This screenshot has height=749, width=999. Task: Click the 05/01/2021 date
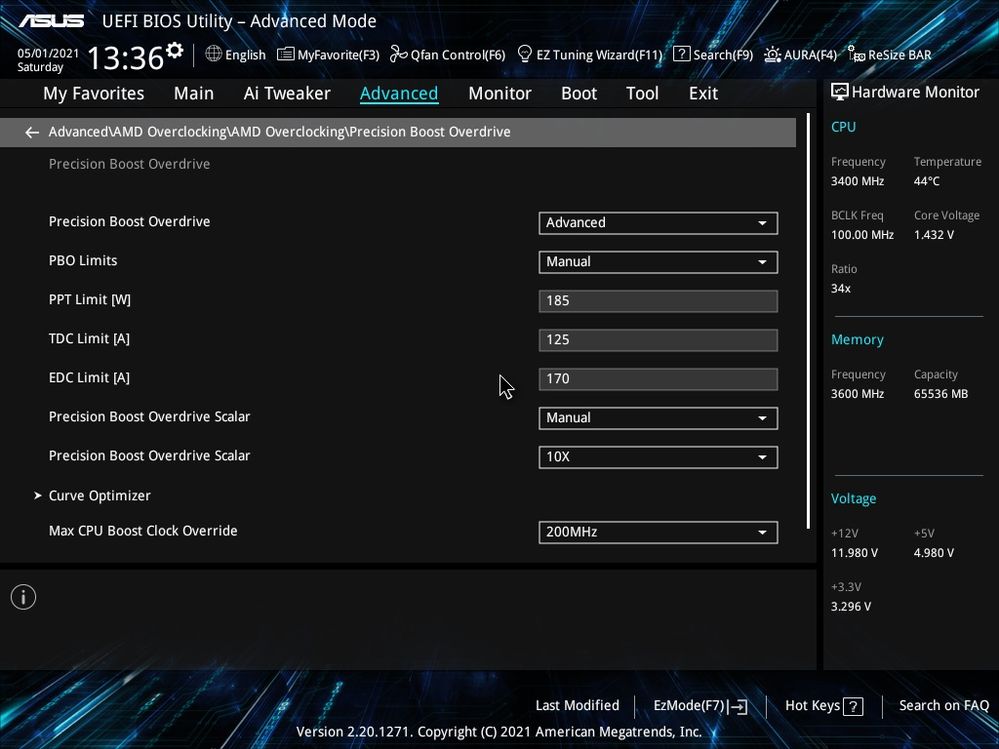click(x=48, y=53)
